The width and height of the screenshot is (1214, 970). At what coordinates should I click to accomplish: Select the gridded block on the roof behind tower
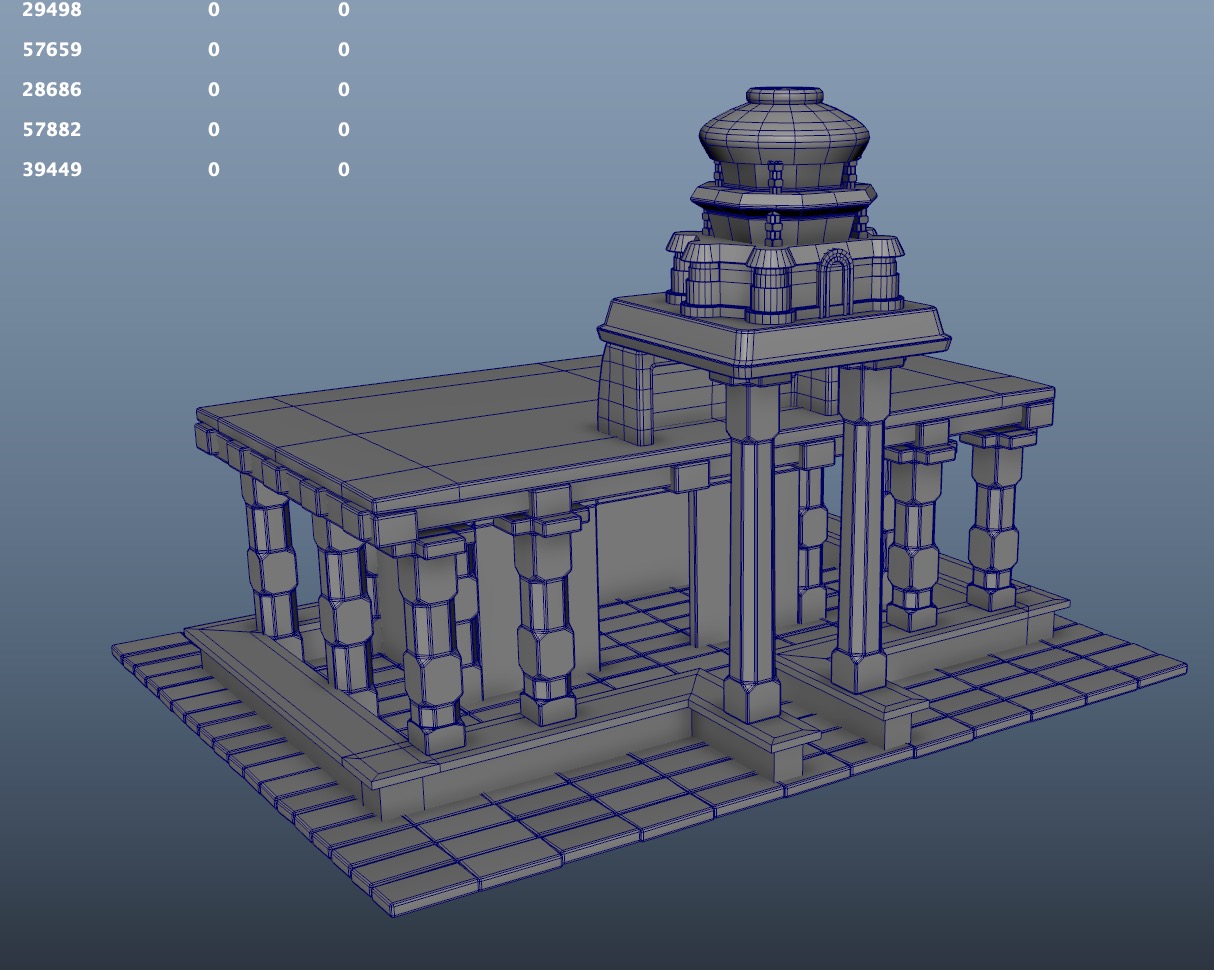coord(625,395)
